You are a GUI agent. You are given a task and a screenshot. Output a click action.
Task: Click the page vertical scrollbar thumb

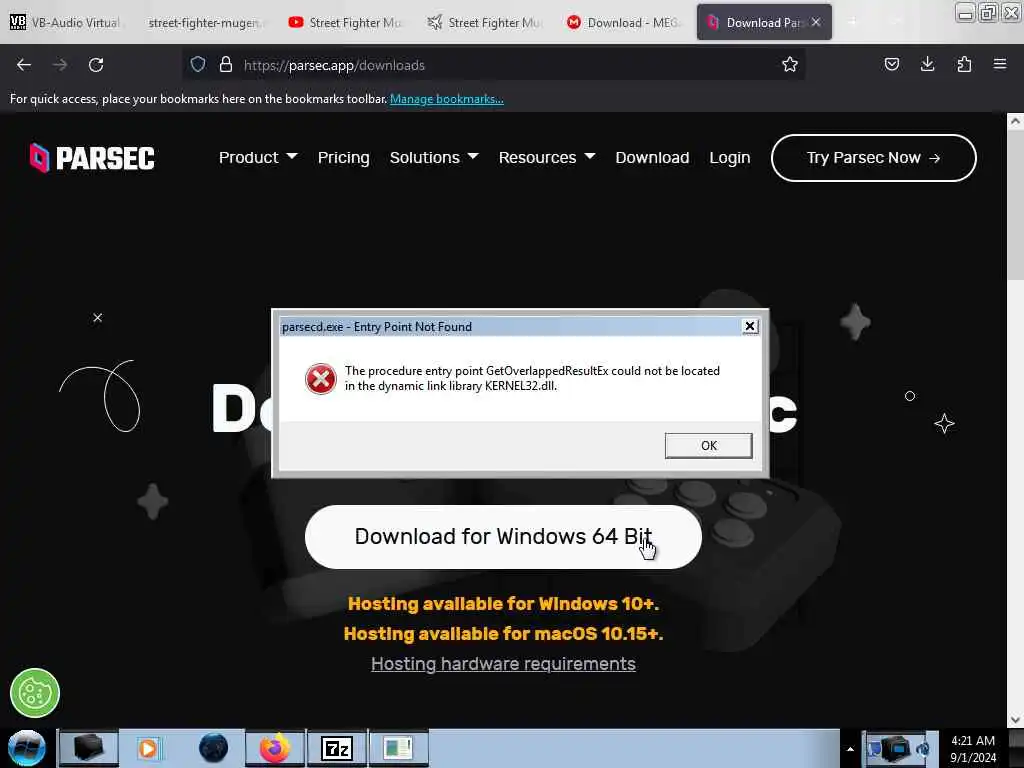(1015, 205)
